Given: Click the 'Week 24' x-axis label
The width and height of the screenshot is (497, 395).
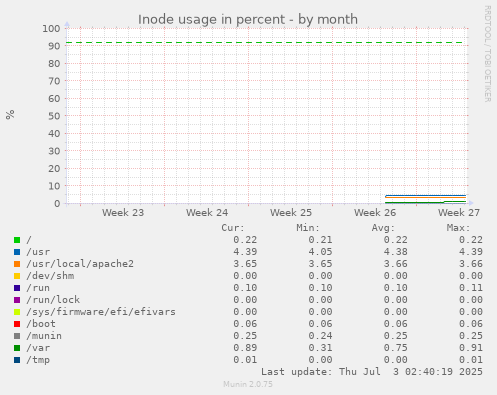Looking at the screenshot, I should tap(207, 213).
